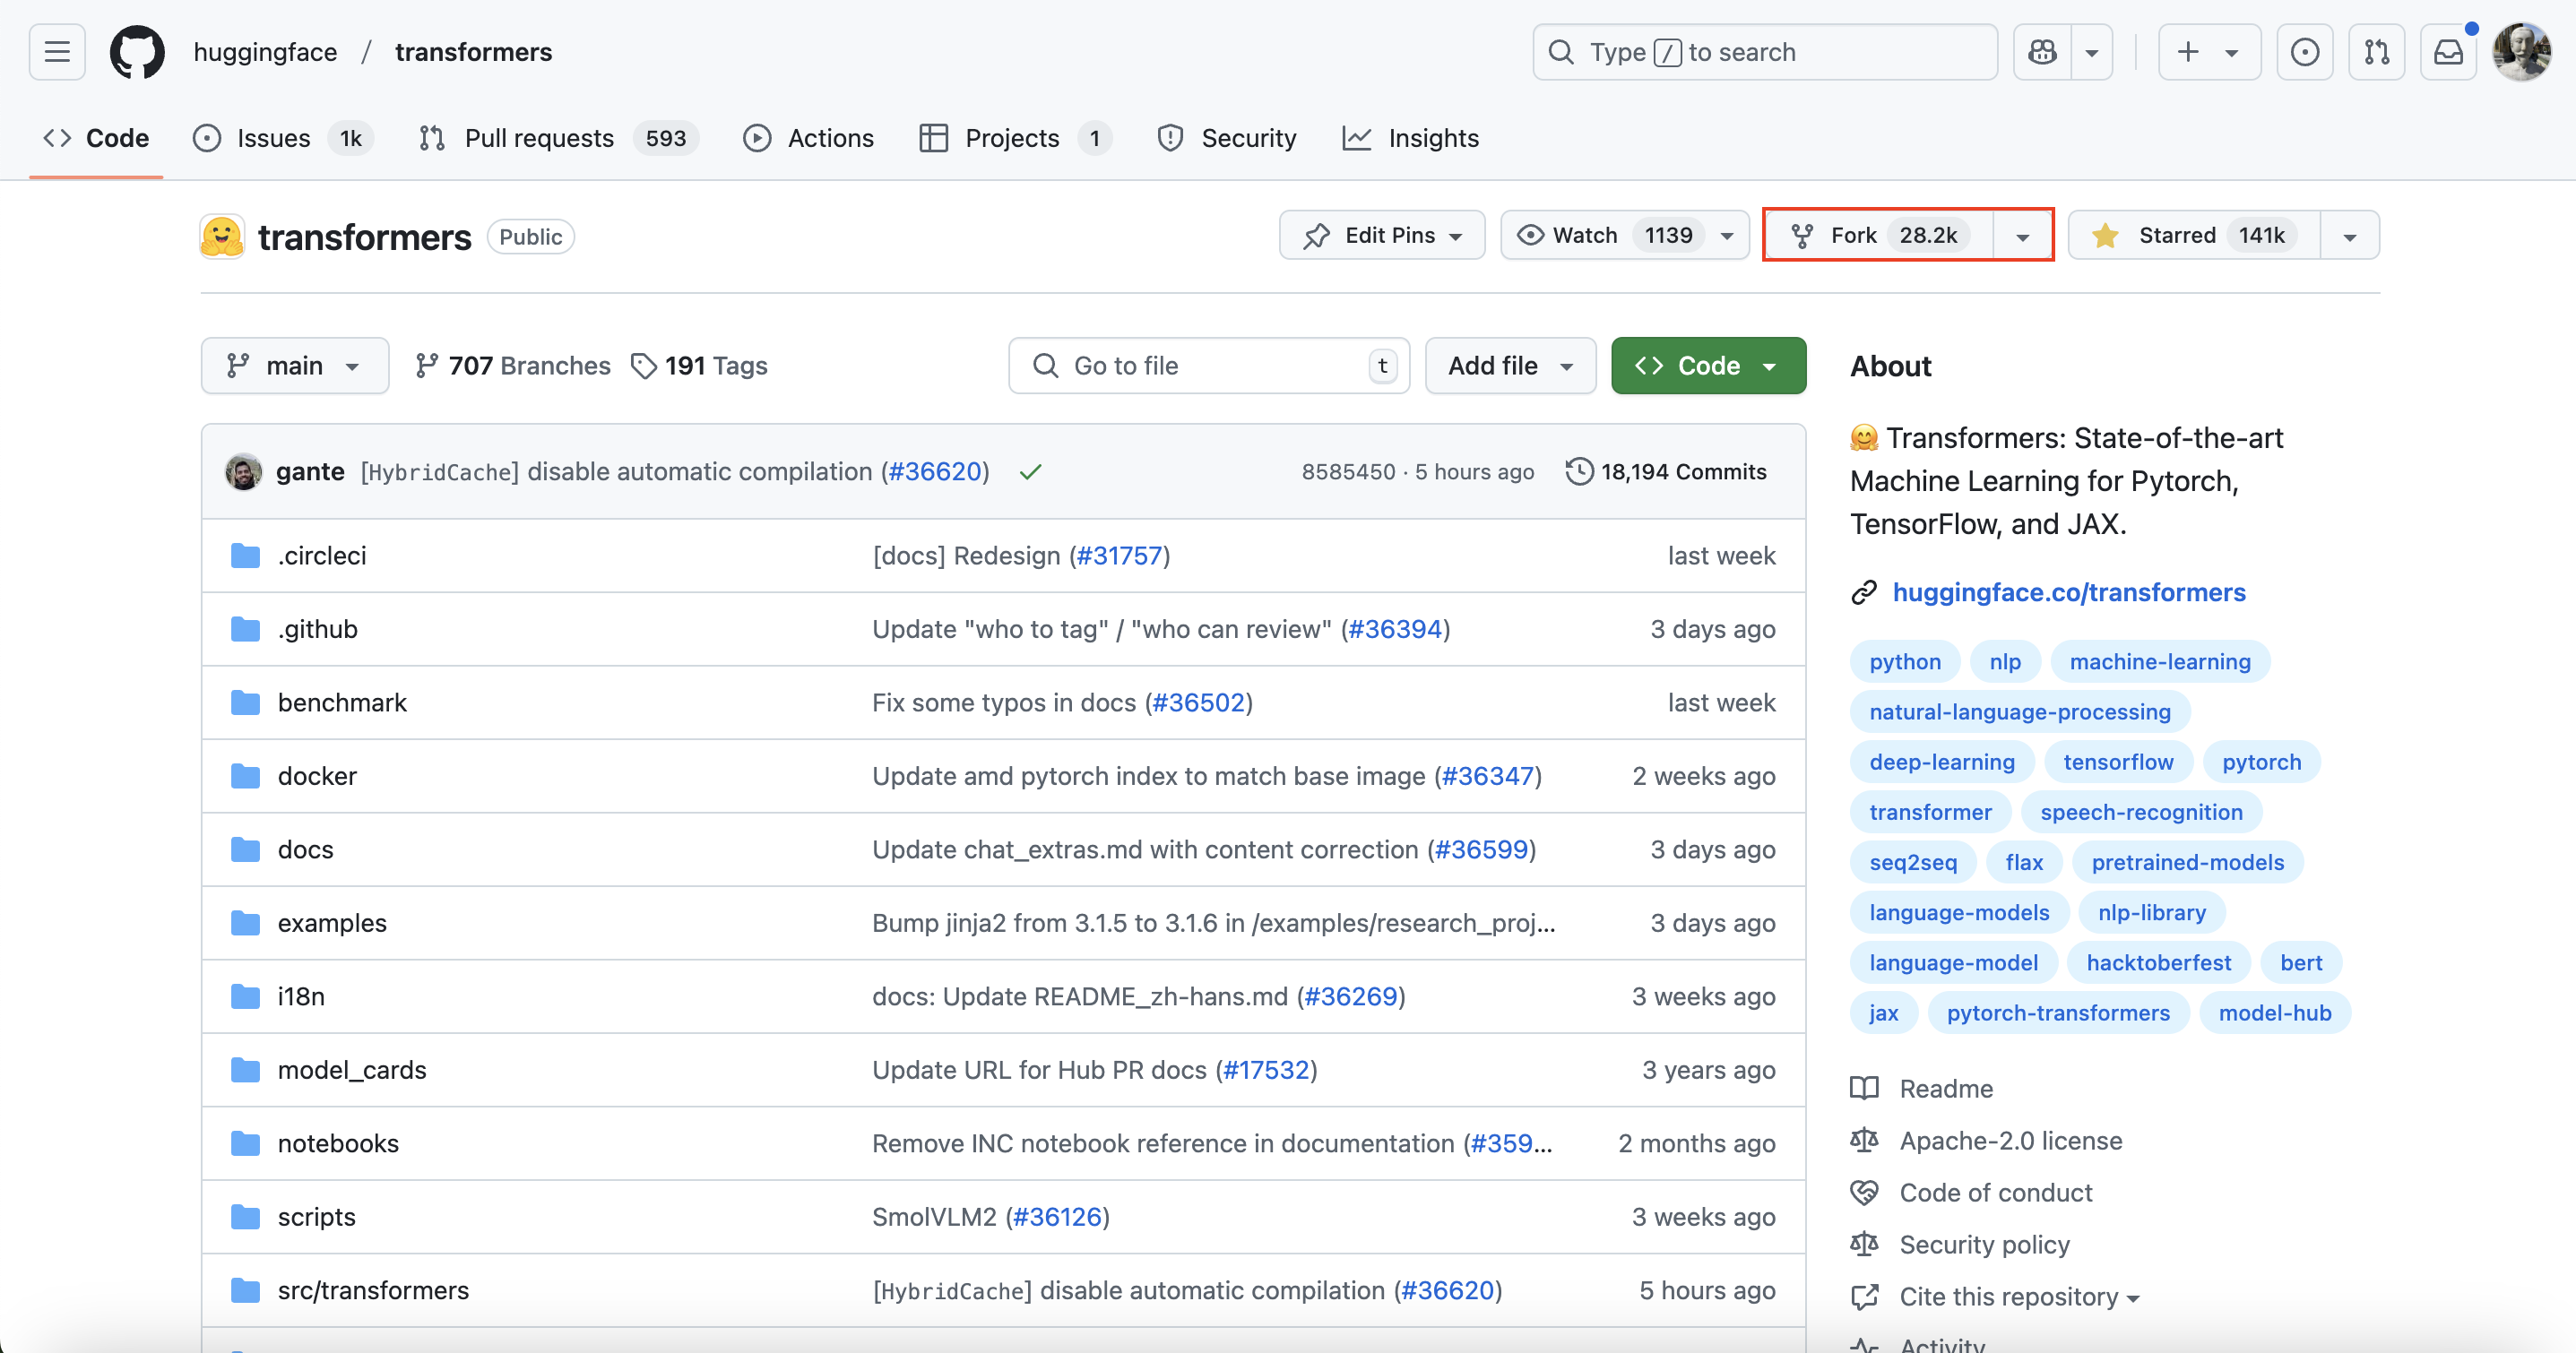Screen dimensions: 2576x1353
Task: Click the plus create-new icon
Action: [x=2188, y=52]
